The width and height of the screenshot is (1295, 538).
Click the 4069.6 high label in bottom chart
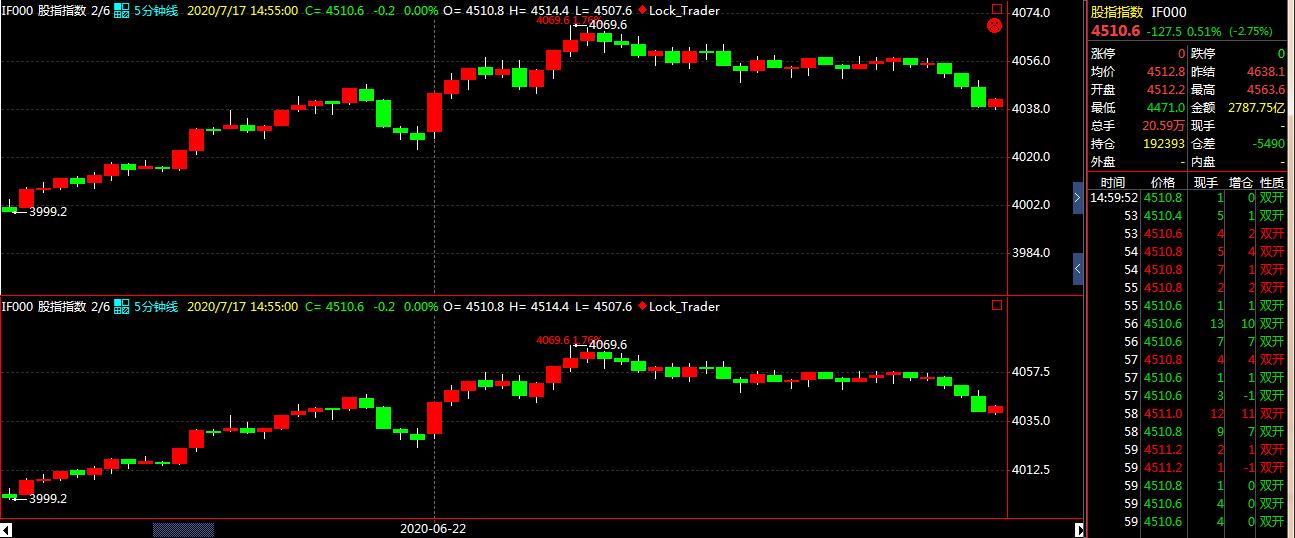click(608, 346)
